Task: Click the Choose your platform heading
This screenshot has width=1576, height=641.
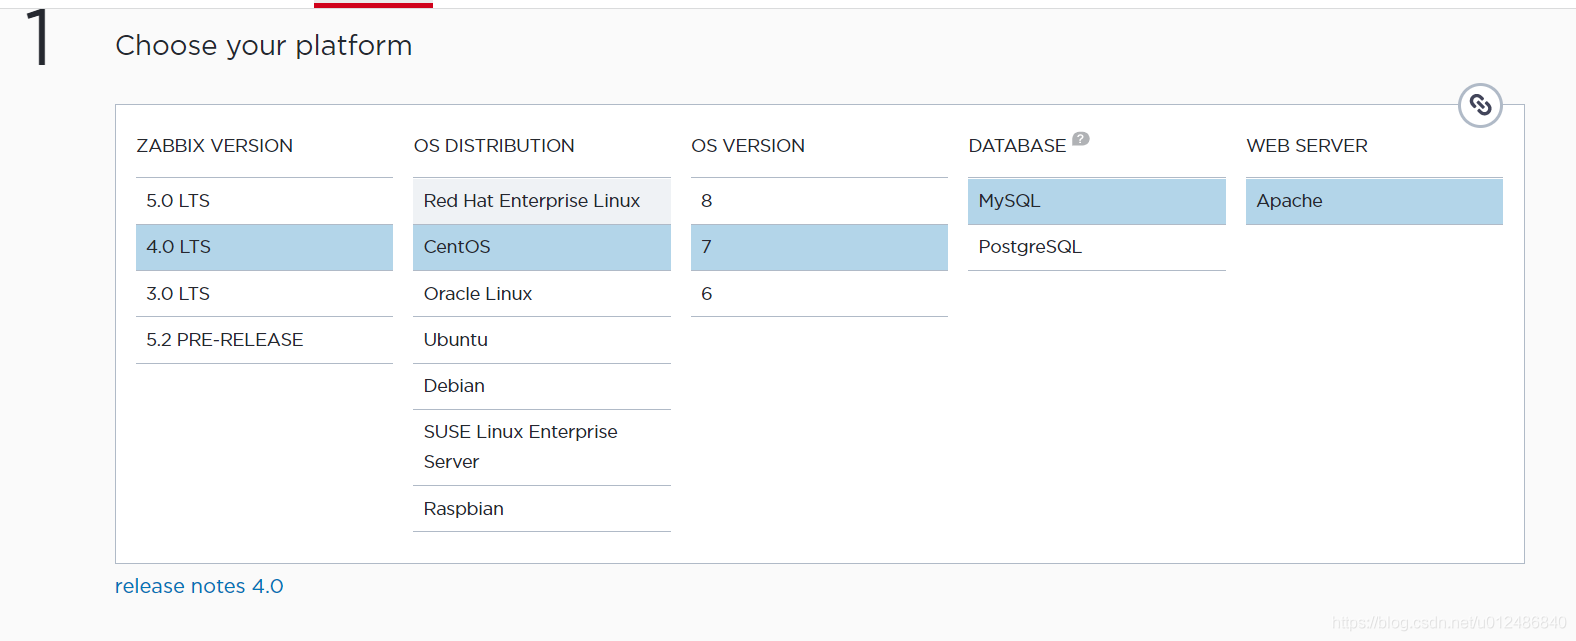Action: [x=264, y=46]
